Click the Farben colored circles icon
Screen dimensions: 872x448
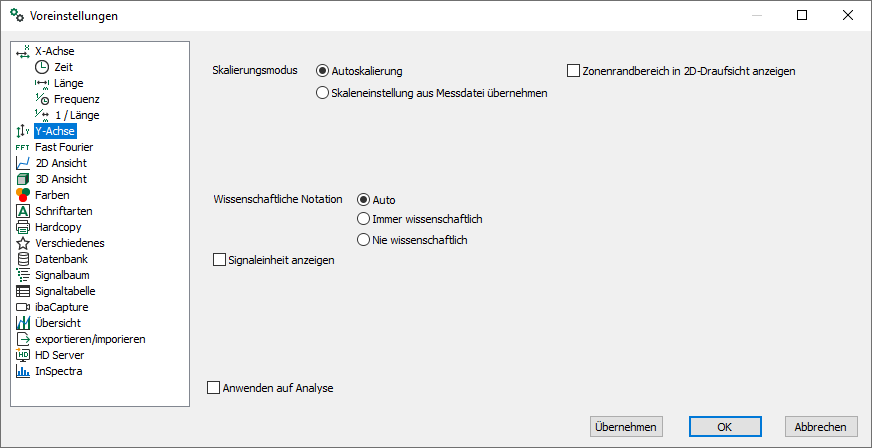click(x=23, y=195)
